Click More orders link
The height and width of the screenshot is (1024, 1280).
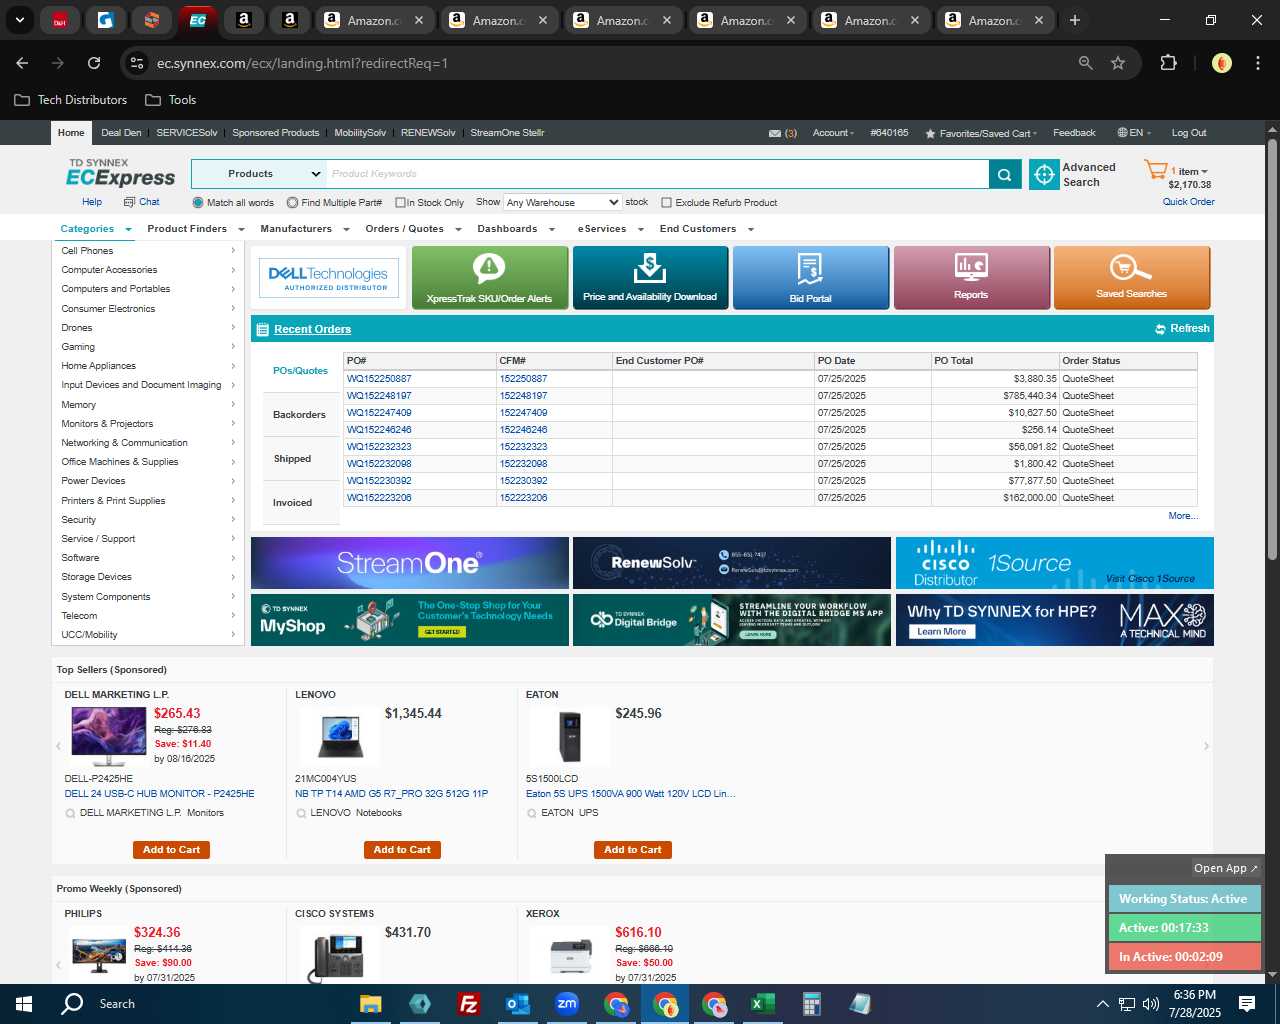(x=1183, y=516)
